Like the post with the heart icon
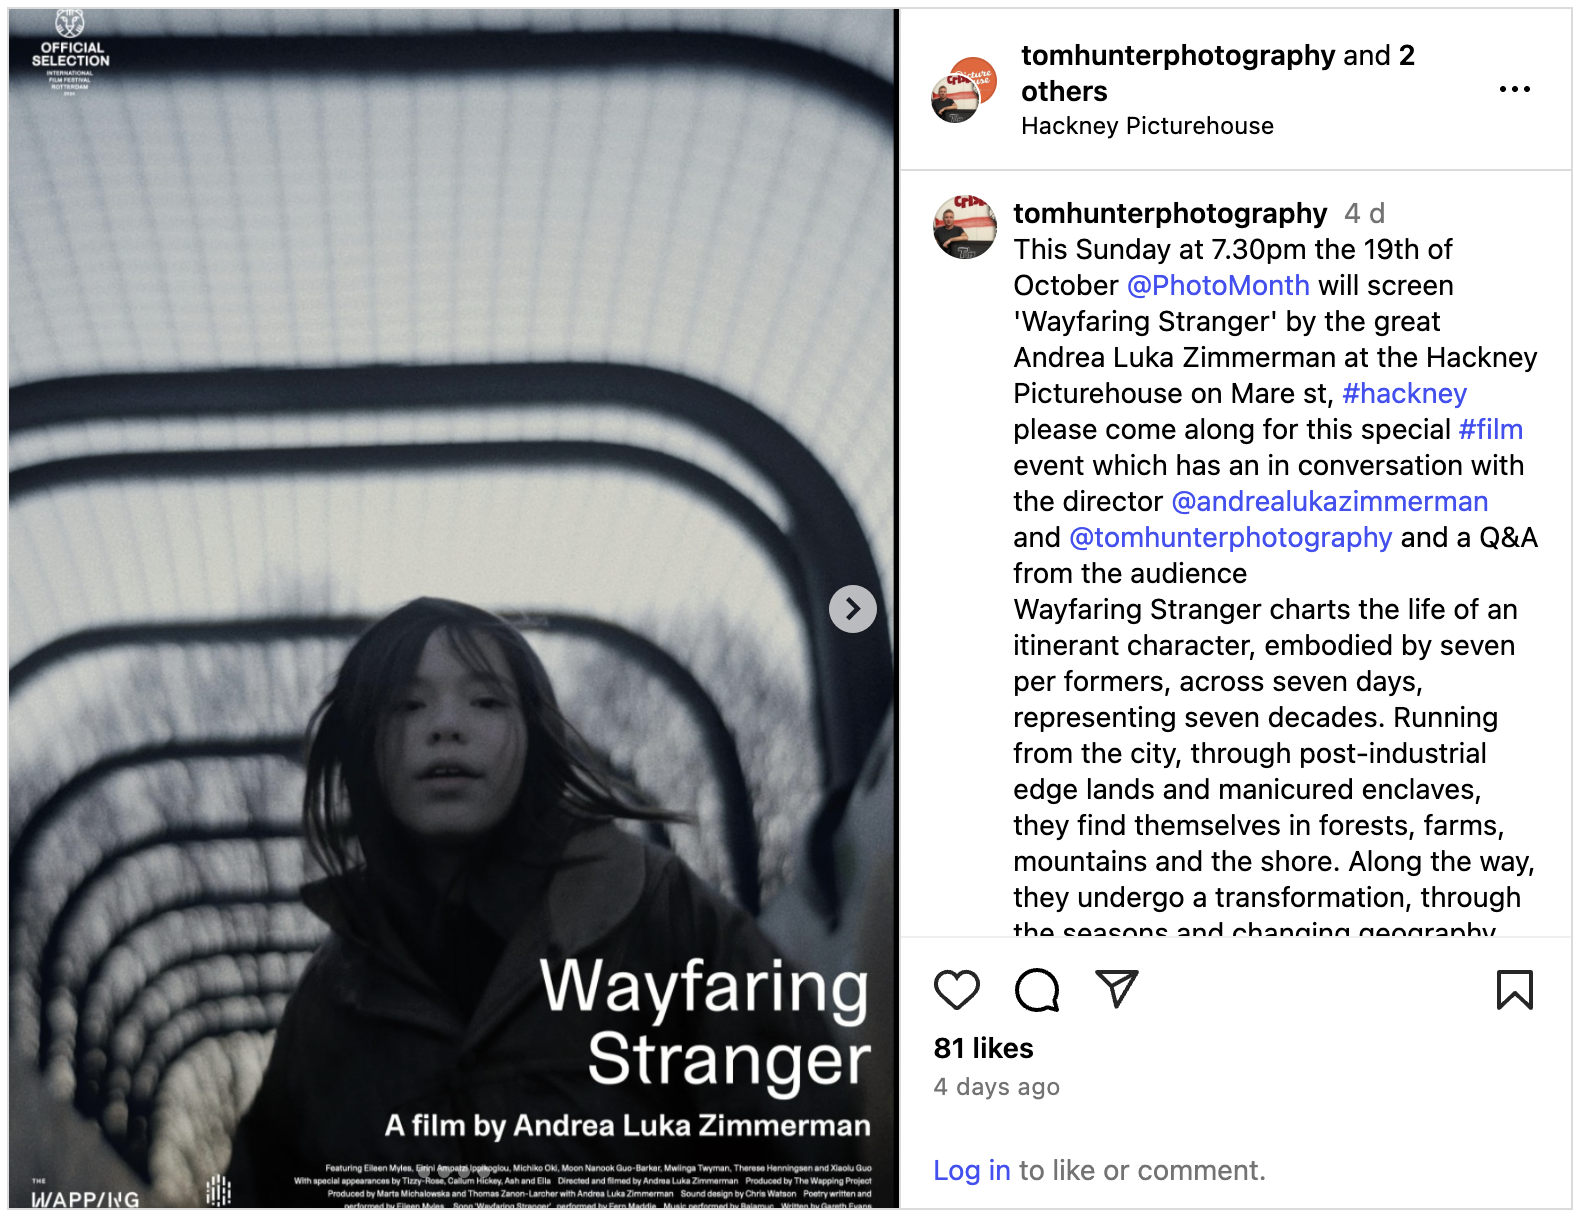Screen dimensions: 1588x1220 coord(956,990)
